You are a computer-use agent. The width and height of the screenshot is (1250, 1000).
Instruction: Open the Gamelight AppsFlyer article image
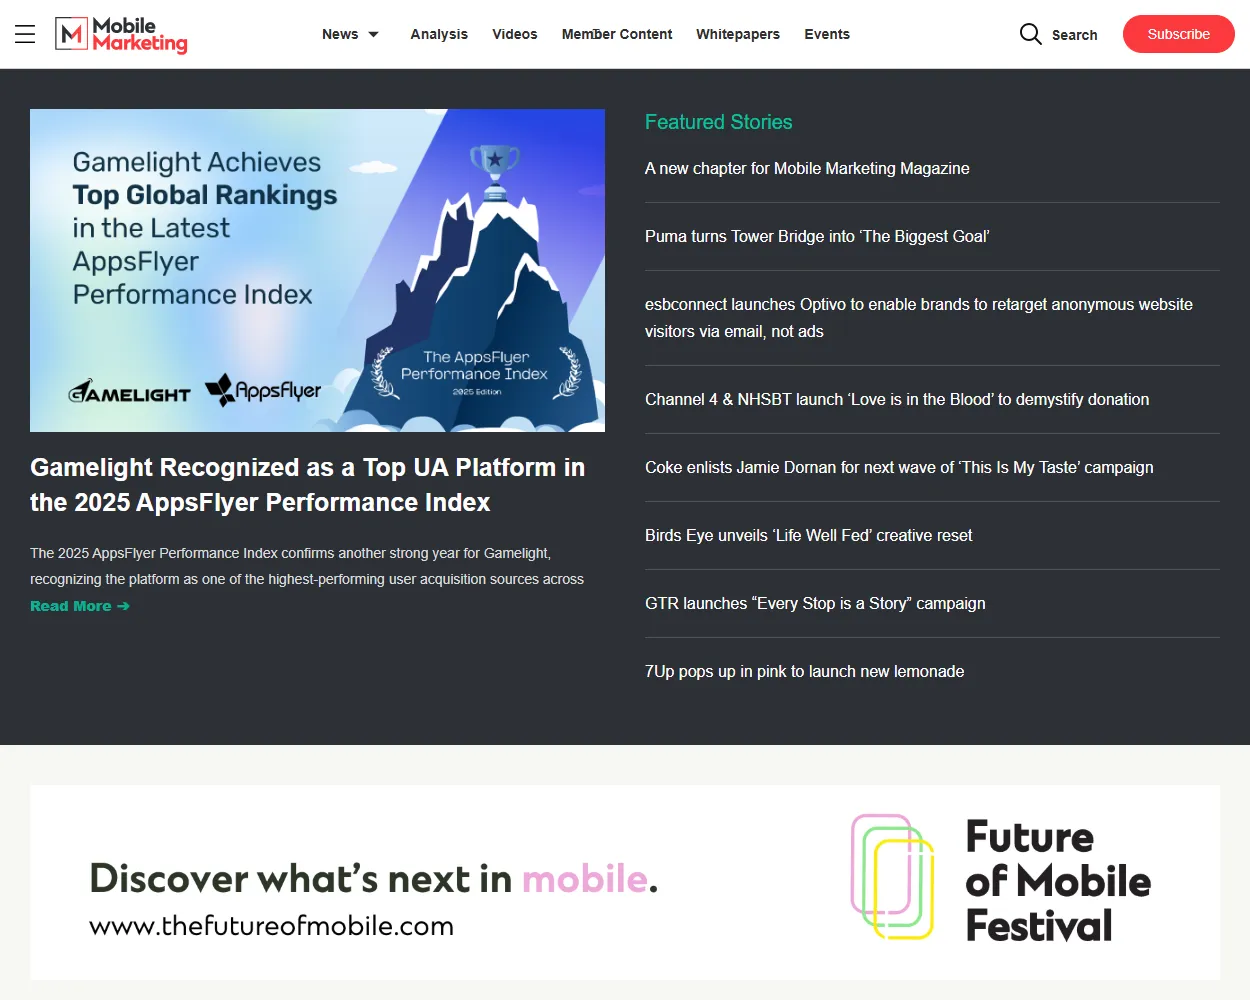[x=317, y=270]
